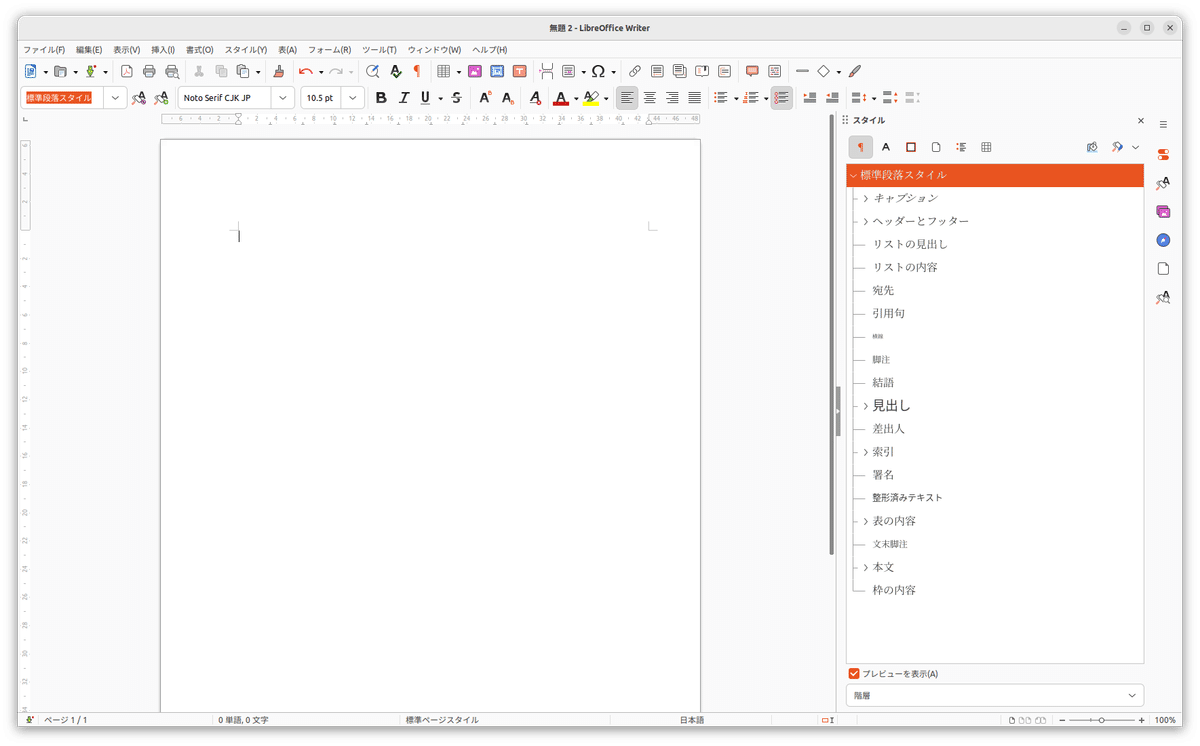Close the スタイル sidebar panel

tap(1141, 121)
